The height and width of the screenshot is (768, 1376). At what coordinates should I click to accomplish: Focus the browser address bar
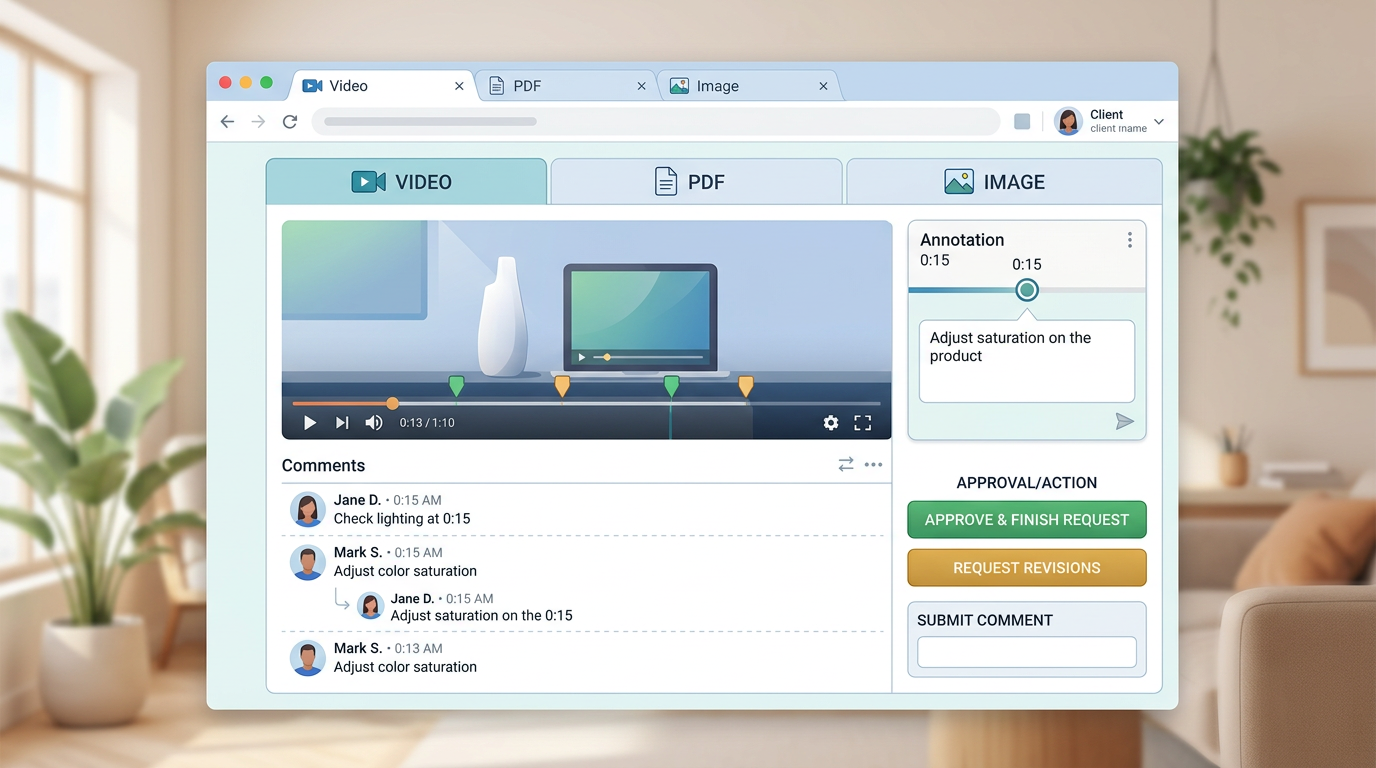coord(656,122)
